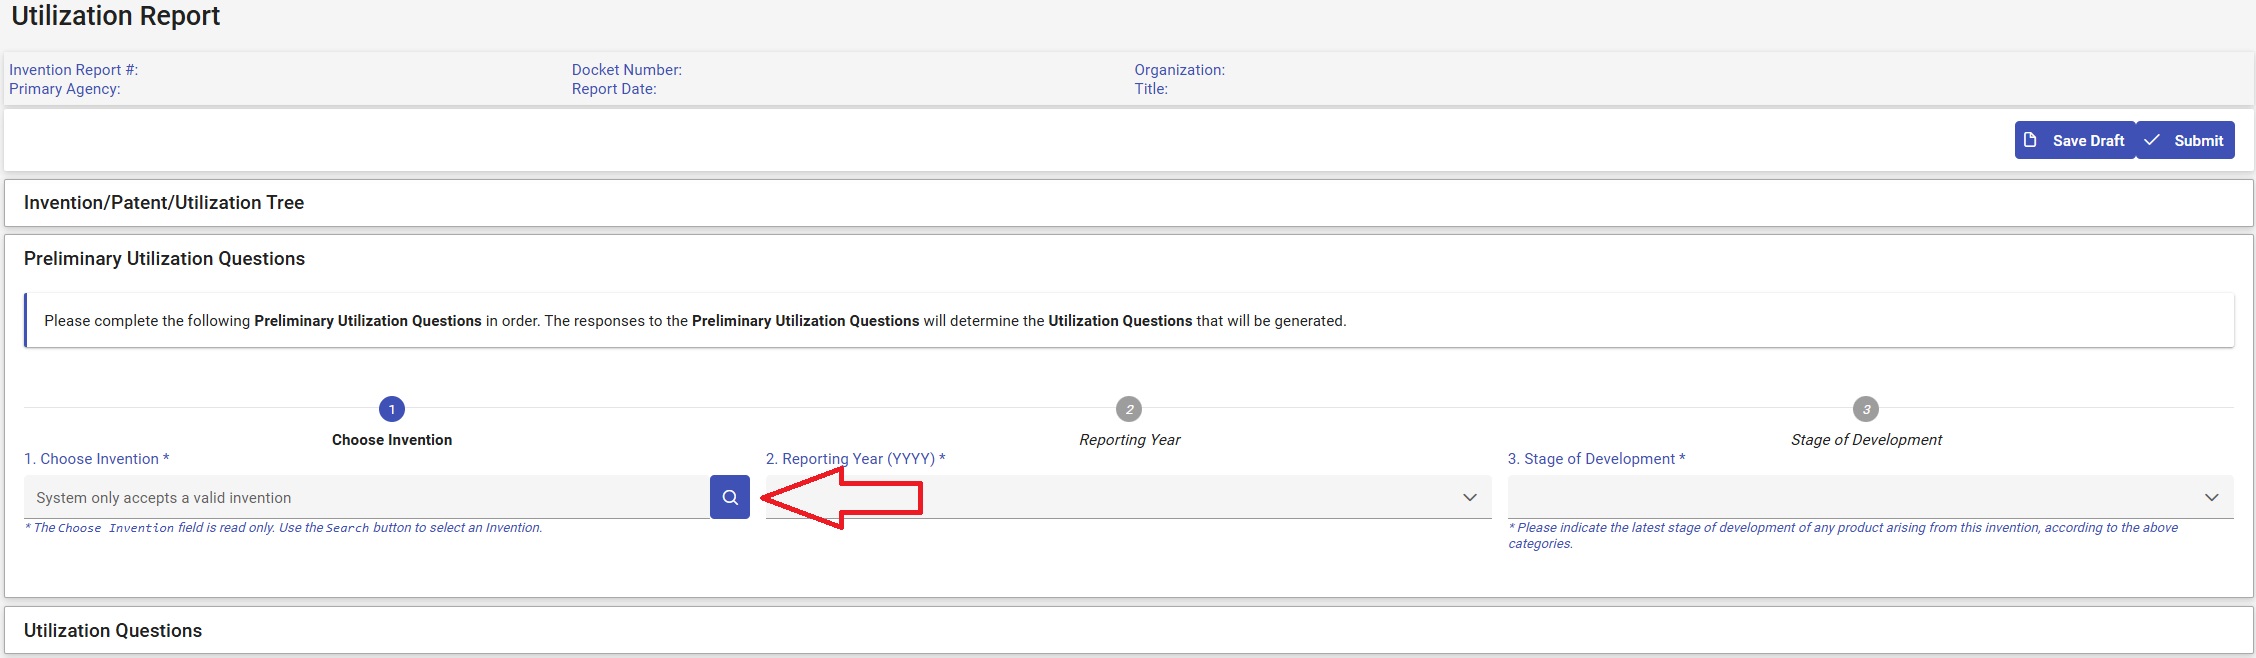Screen dimensions: 2256x658
Task: Click the Submit checkmark icon
Action: [x=2152, y=140]
